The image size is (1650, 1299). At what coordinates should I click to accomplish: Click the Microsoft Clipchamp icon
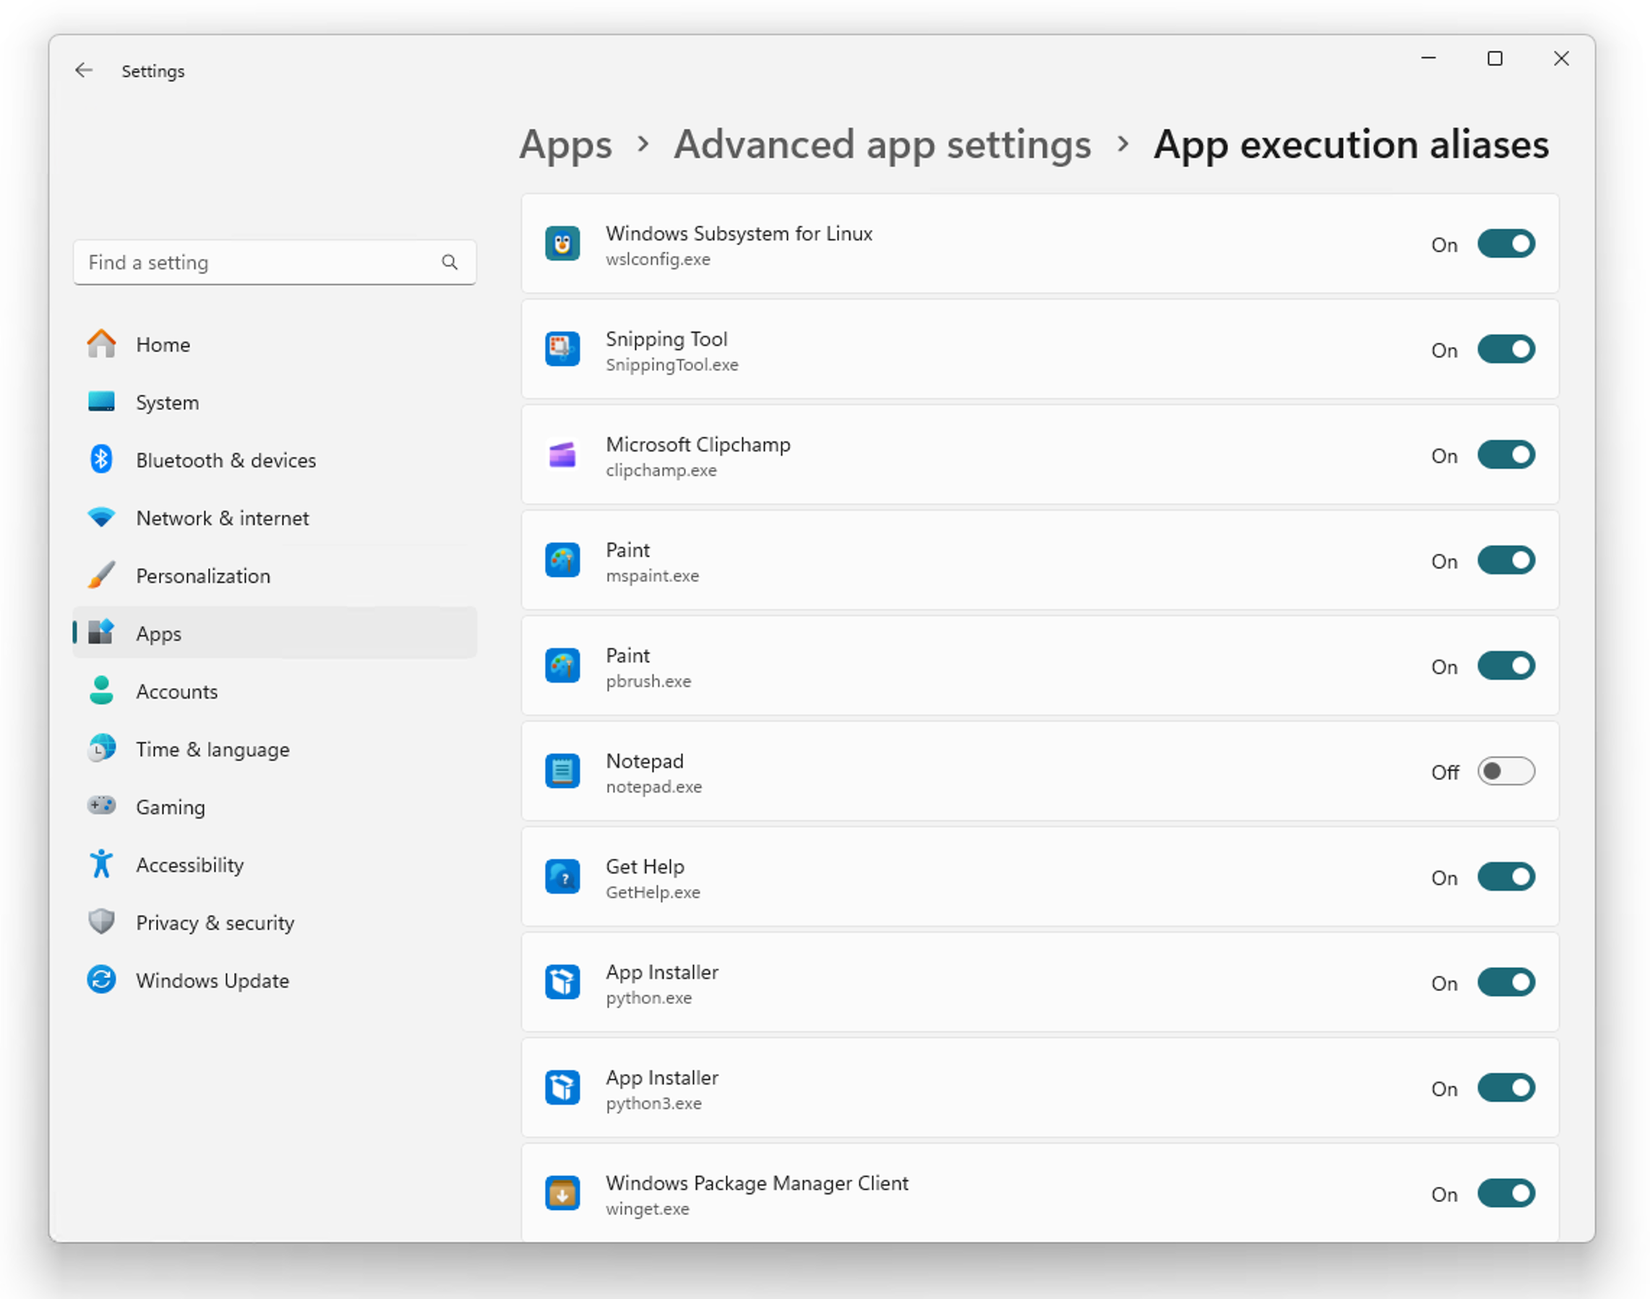tap(563, 455)
